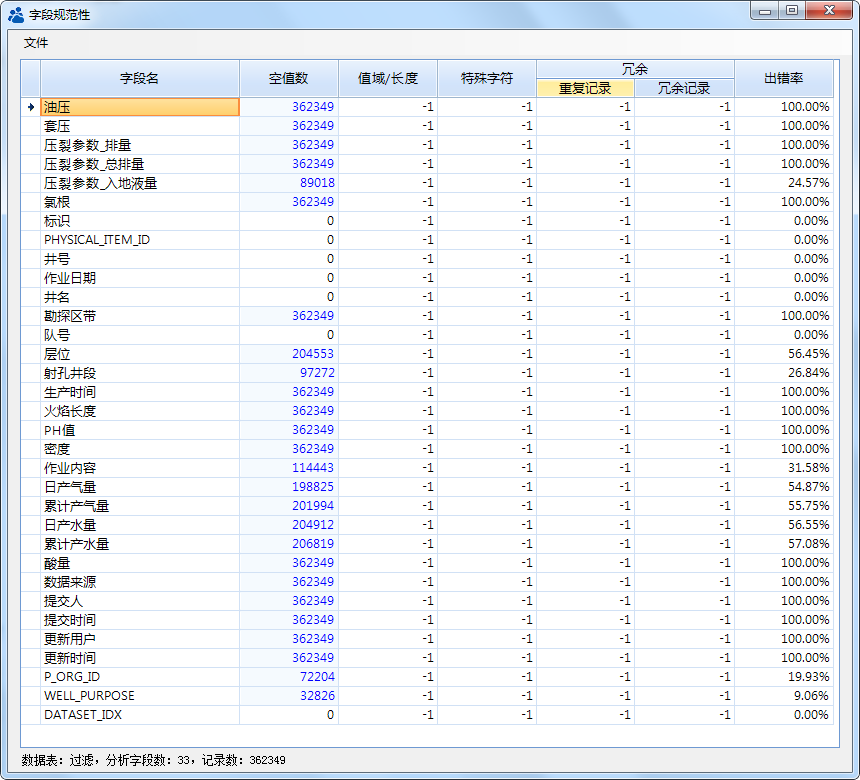This screenshot has height=780, width=860.
Task: Open null count link 114443
Action: pos(313,468)
